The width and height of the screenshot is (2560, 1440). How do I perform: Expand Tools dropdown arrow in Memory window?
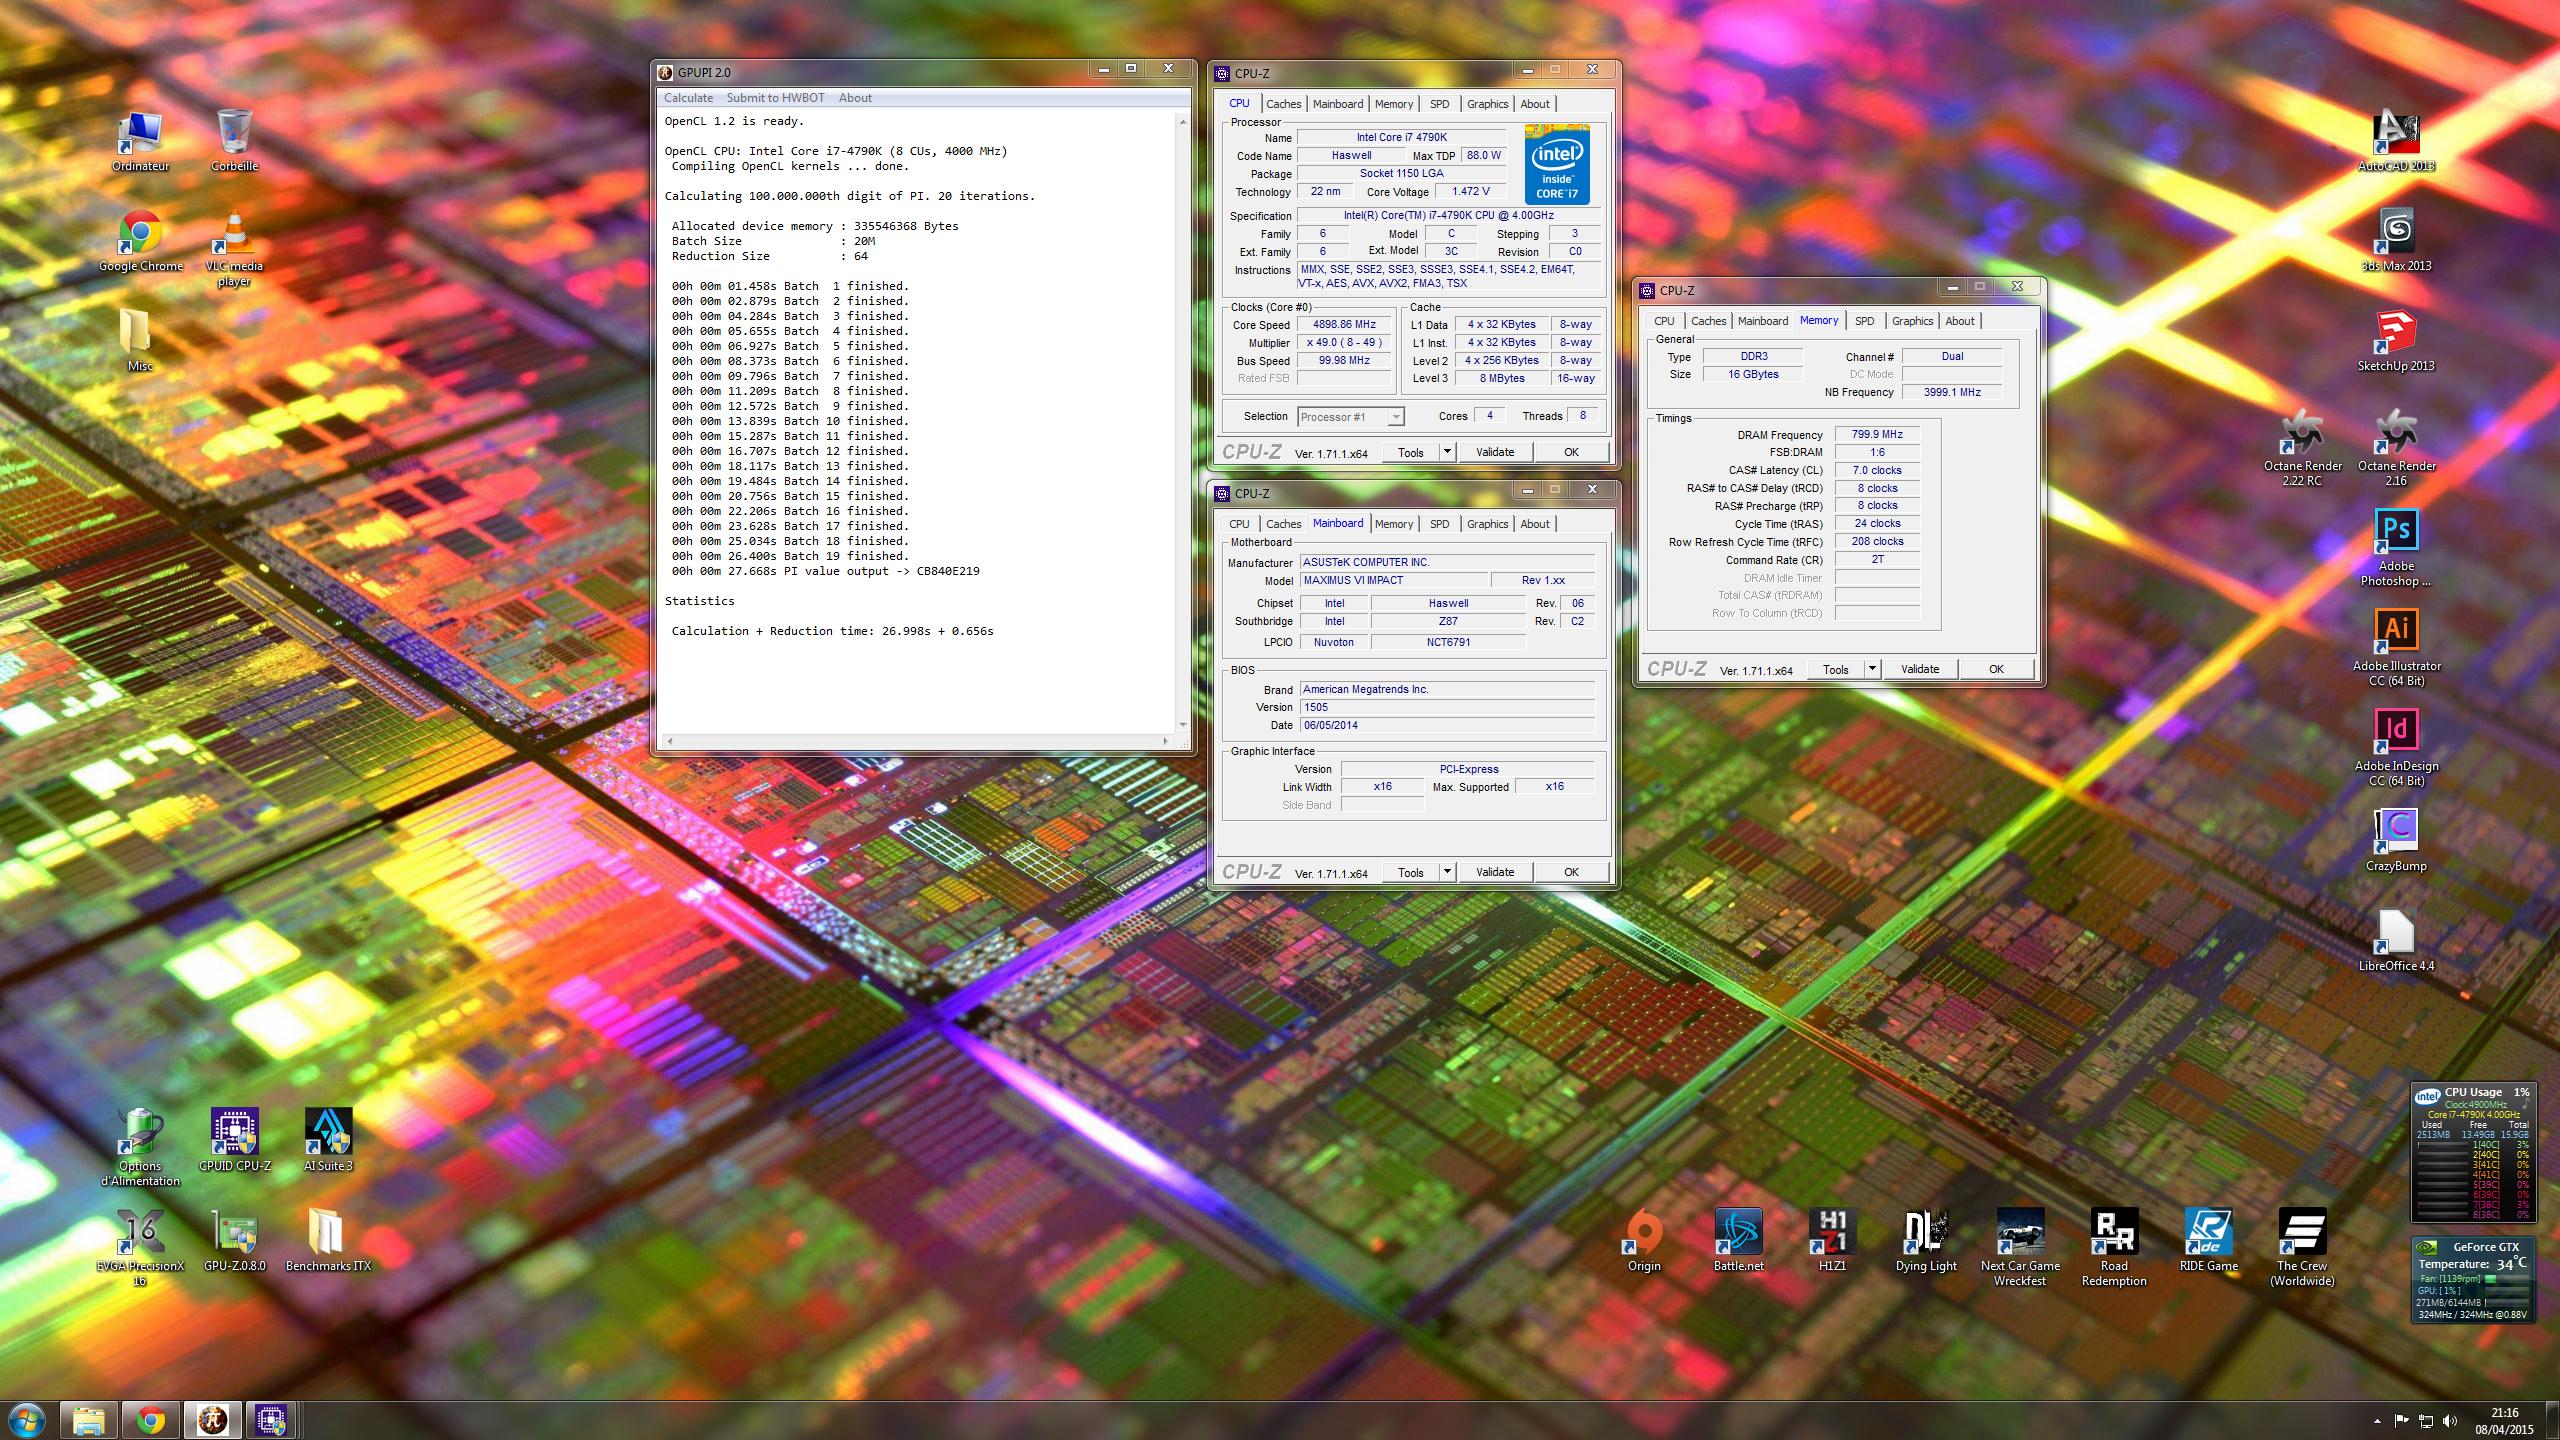pyautogui.click(x=1871, y=669)
